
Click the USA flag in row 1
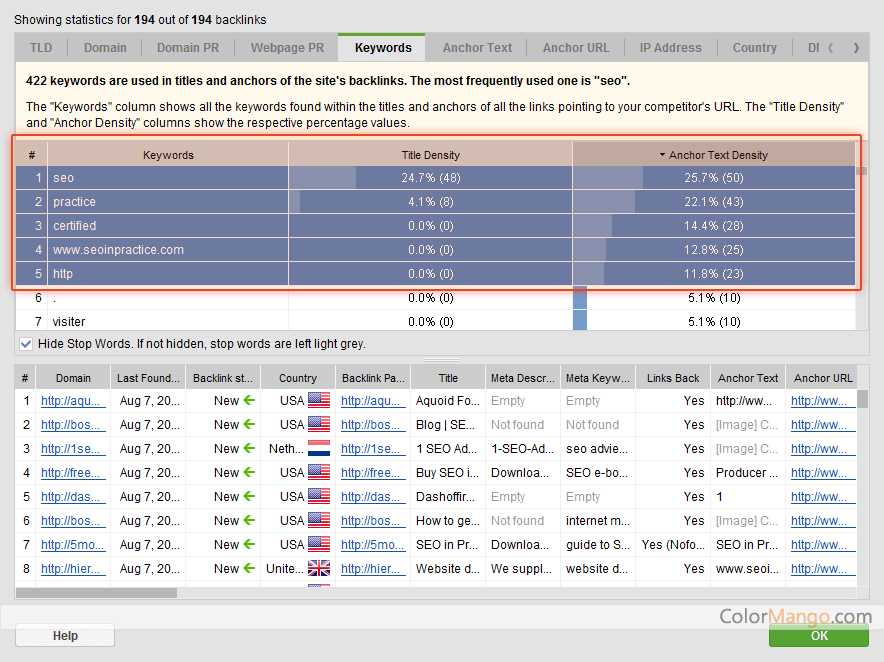coord(319,401)
